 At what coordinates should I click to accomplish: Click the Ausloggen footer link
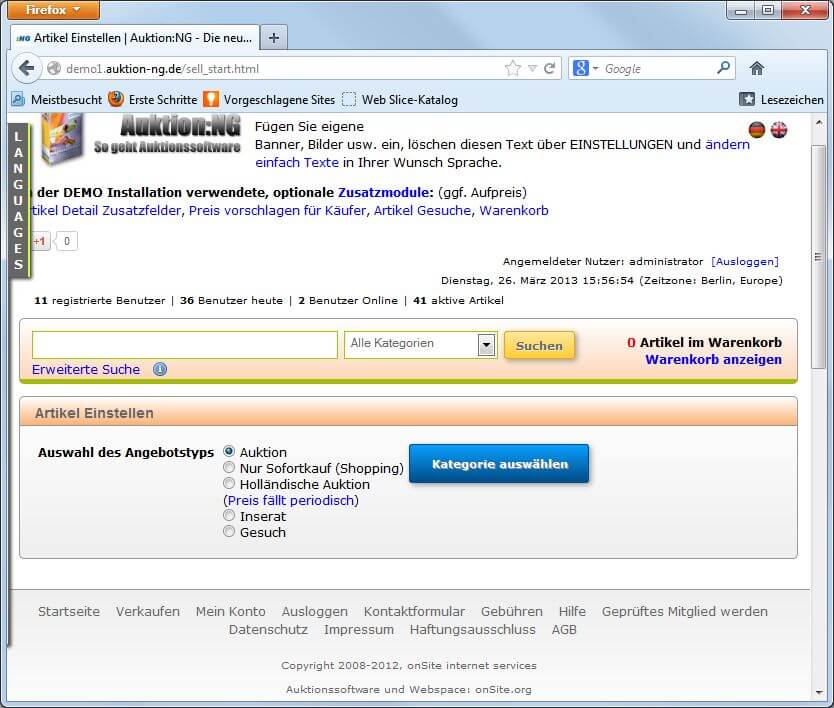[x=315, y=611]
